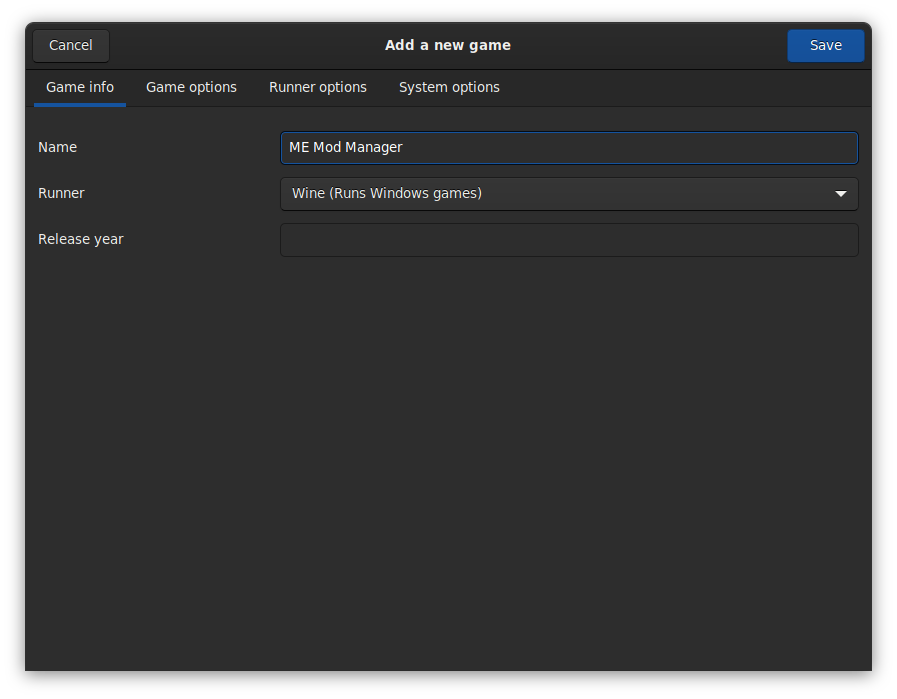
Task: Click into the Release year field
Action: (569, 240)
